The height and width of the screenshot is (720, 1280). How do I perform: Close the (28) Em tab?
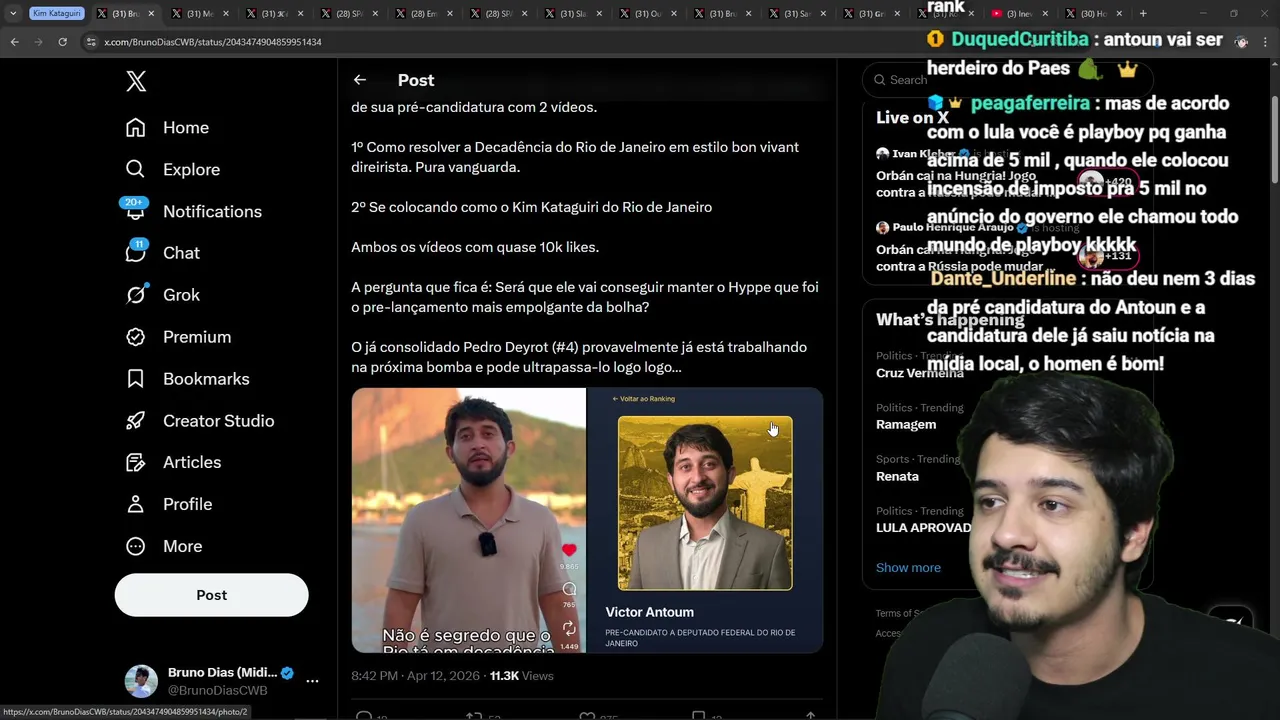point(449,14)
